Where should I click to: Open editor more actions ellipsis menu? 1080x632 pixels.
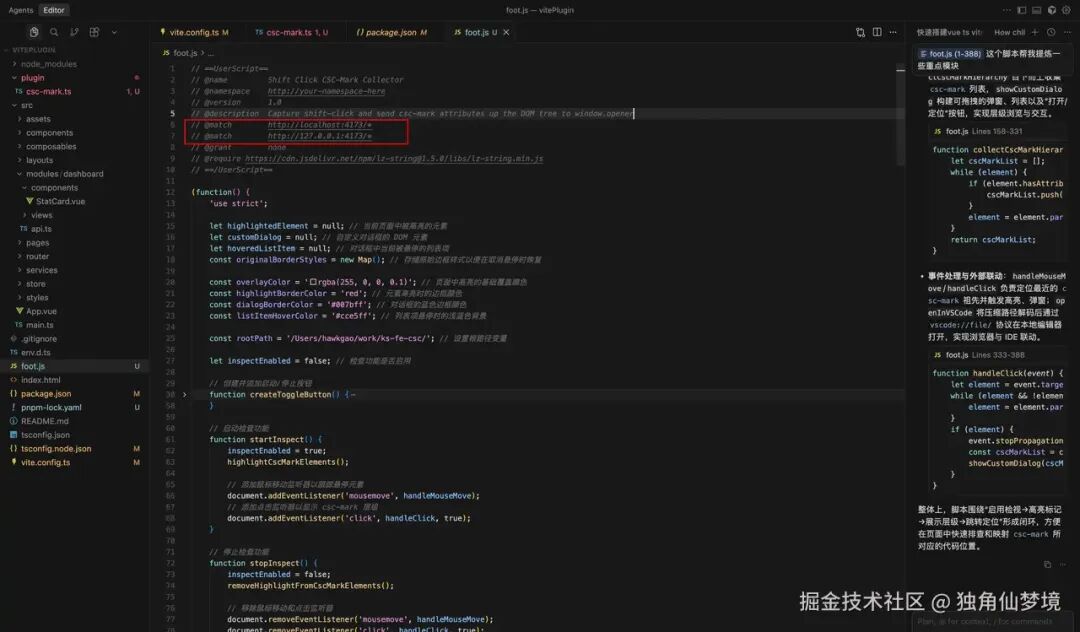[x=893, y=32]
